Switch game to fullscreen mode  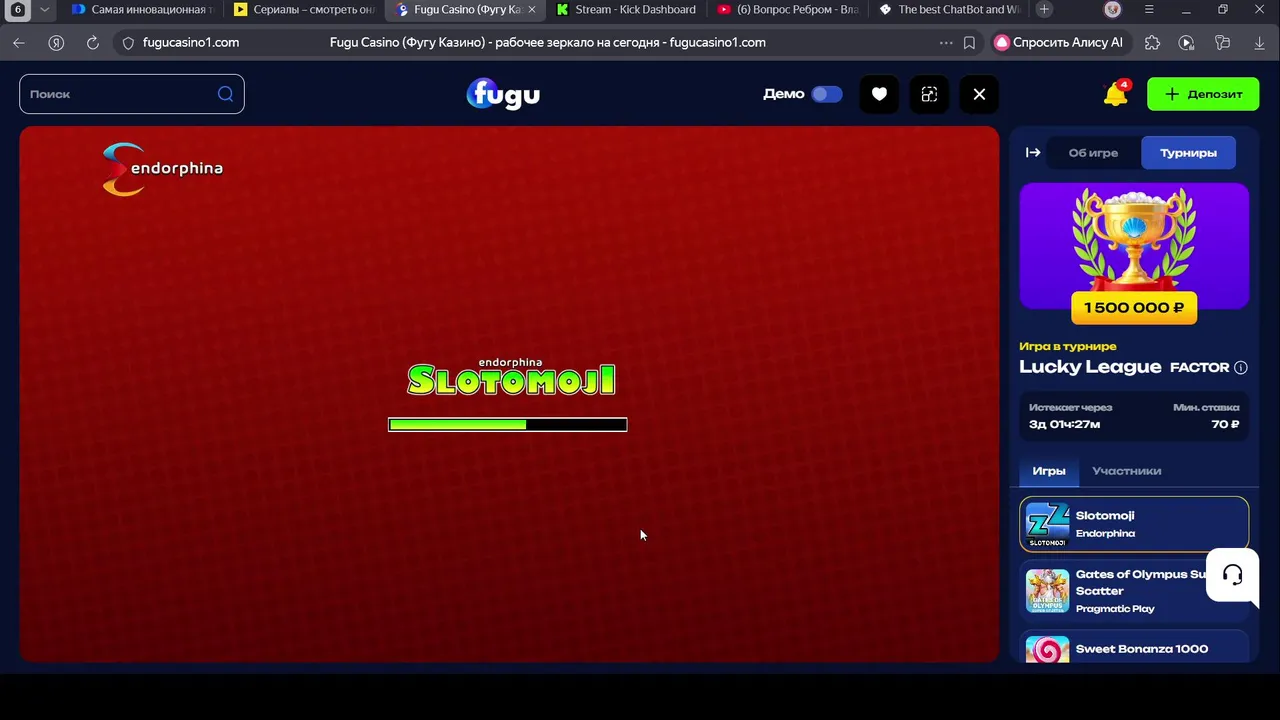pyautogui.click(x=929, y=94)
